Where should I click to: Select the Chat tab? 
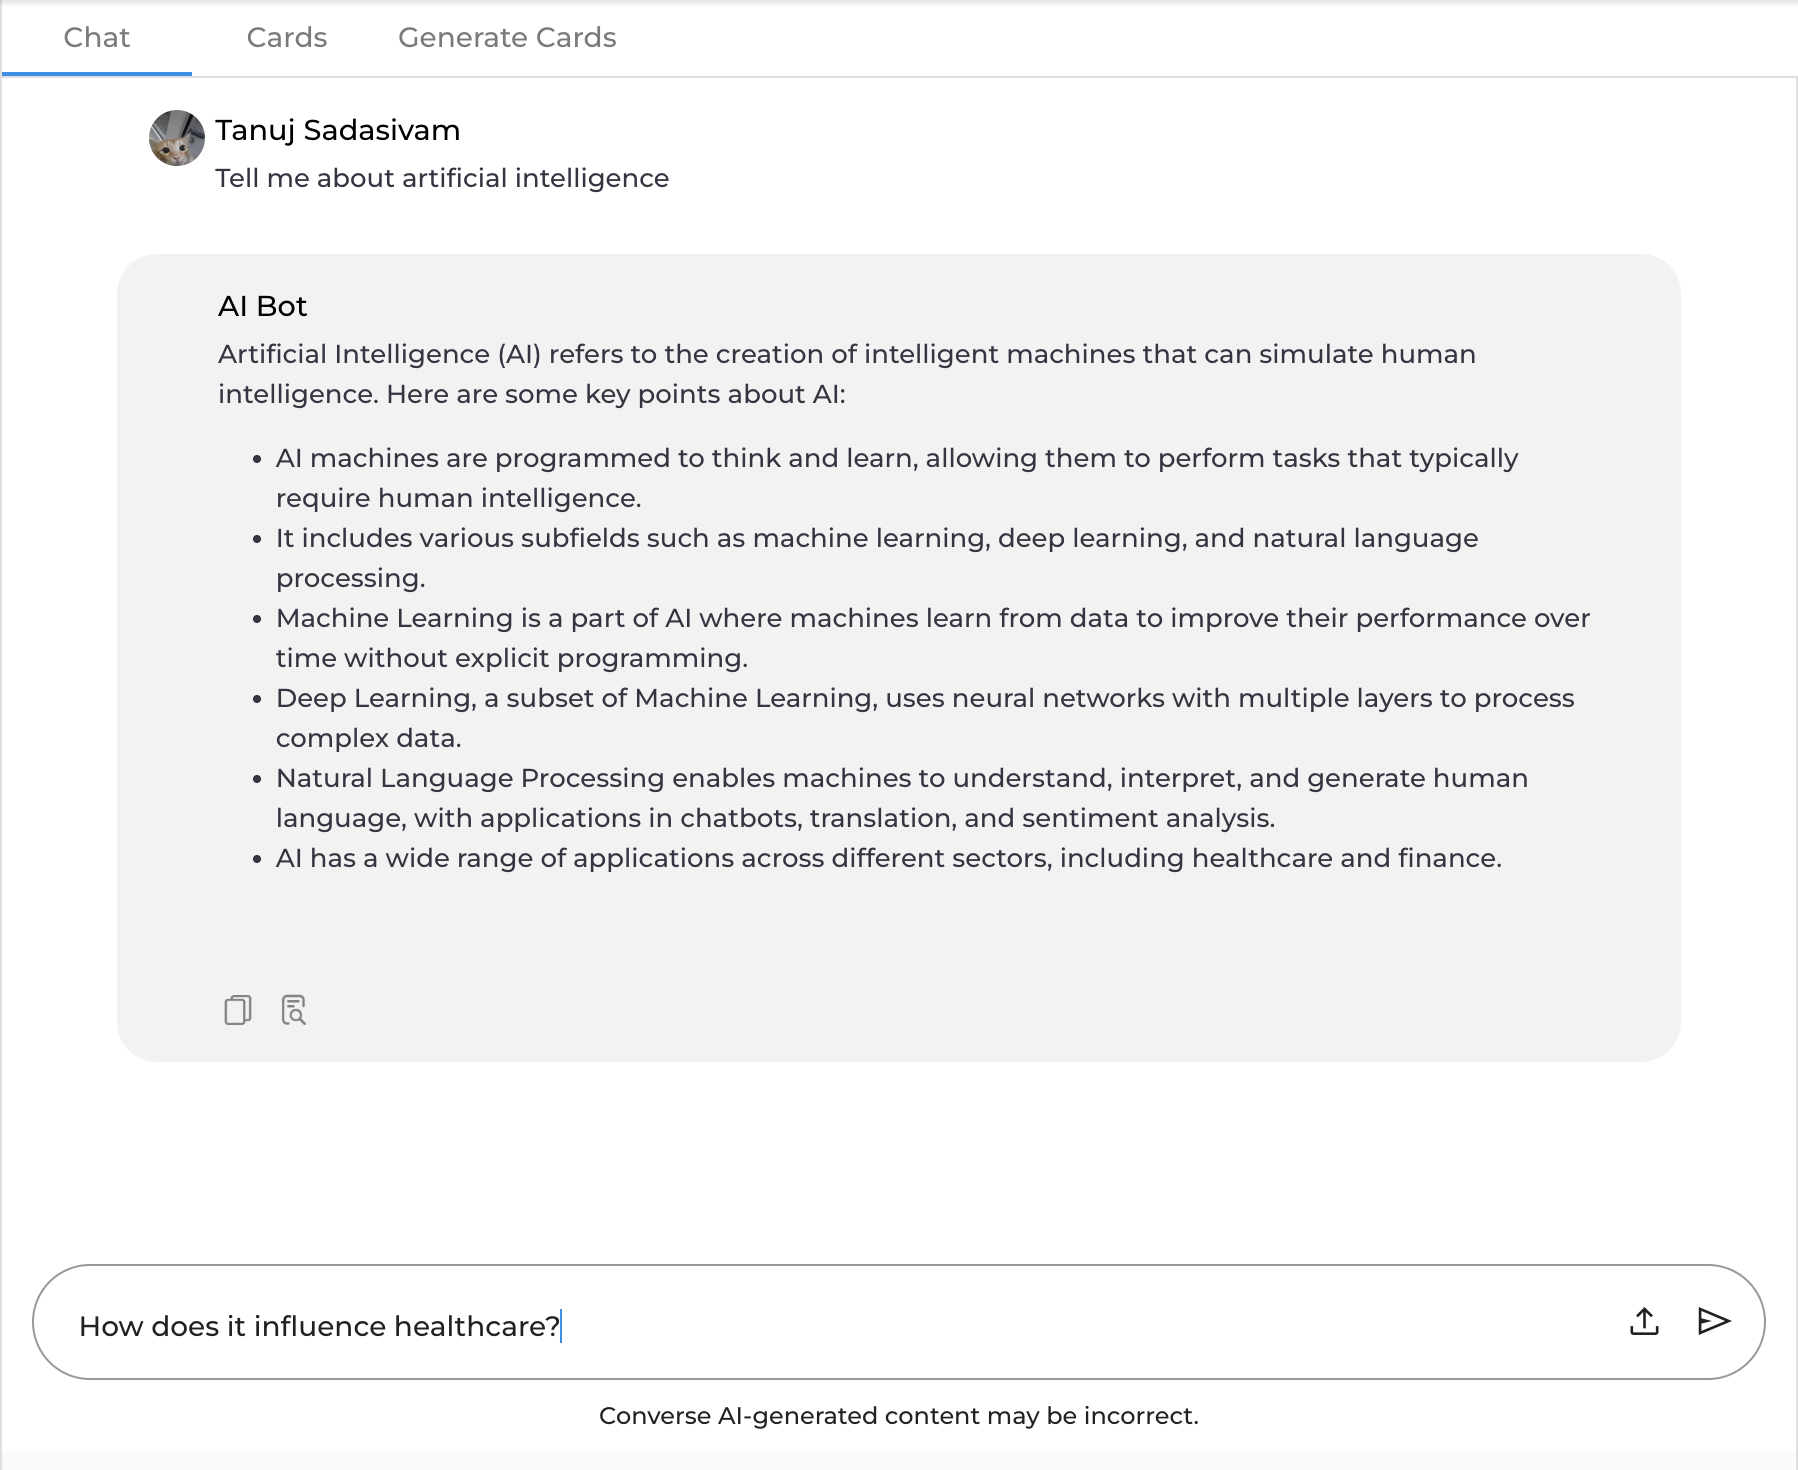(96, 38)
